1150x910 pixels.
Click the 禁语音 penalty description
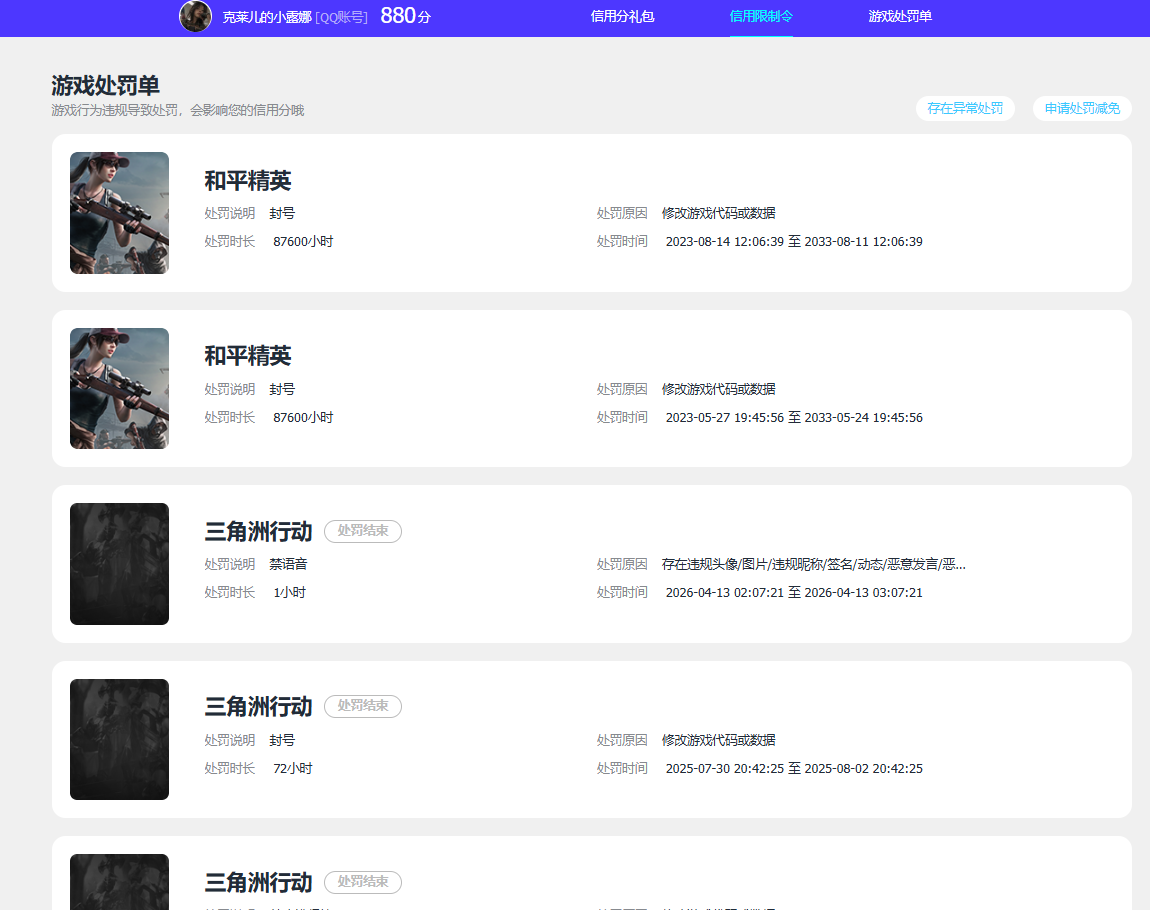(x=288, y=564)
